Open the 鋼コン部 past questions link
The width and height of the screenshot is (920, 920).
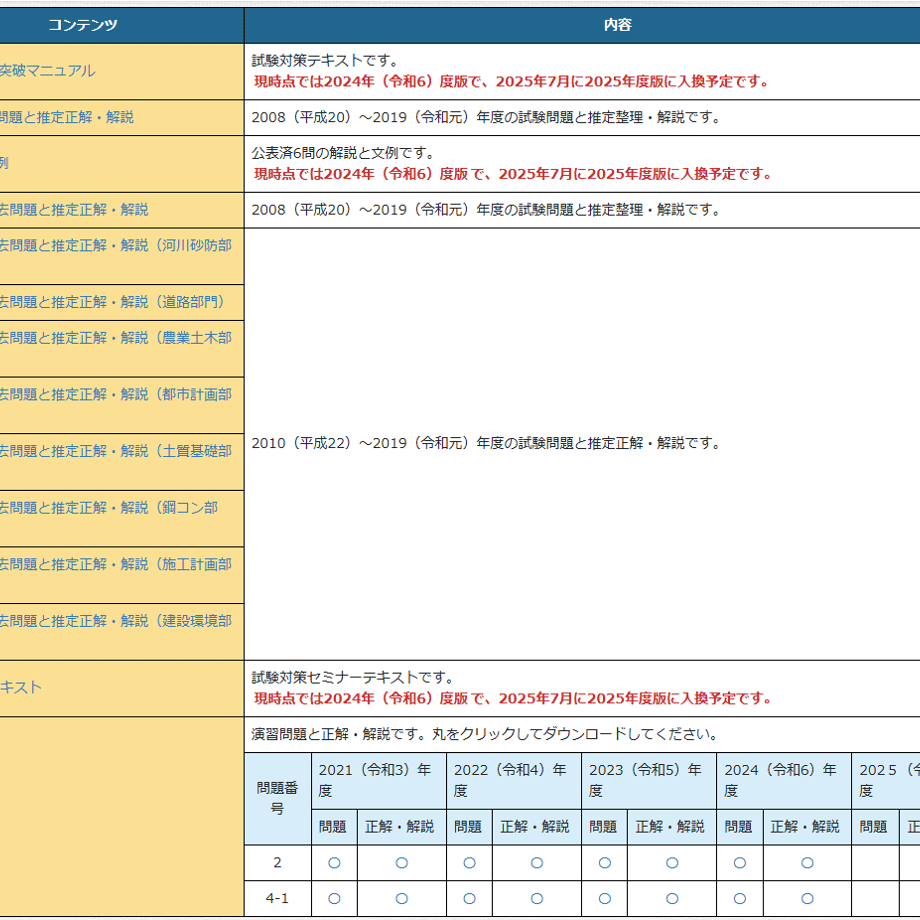[x=109, y=508]
